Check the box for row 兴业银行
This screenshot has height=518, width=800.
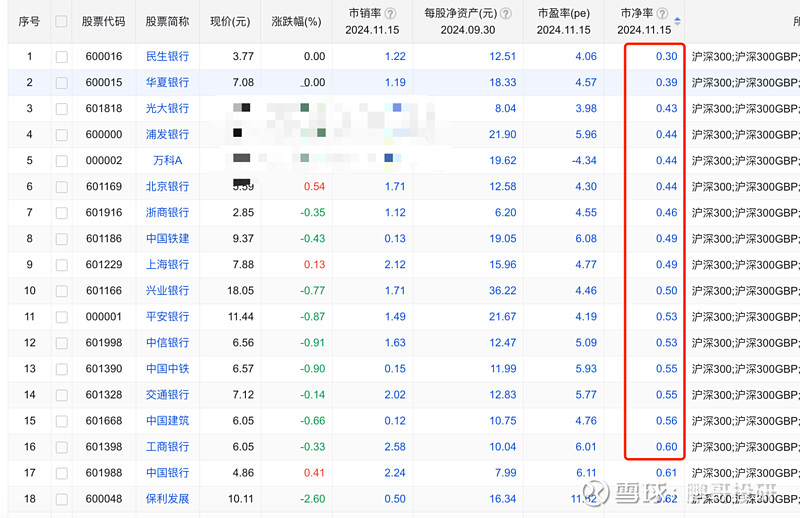pos(61,291)
